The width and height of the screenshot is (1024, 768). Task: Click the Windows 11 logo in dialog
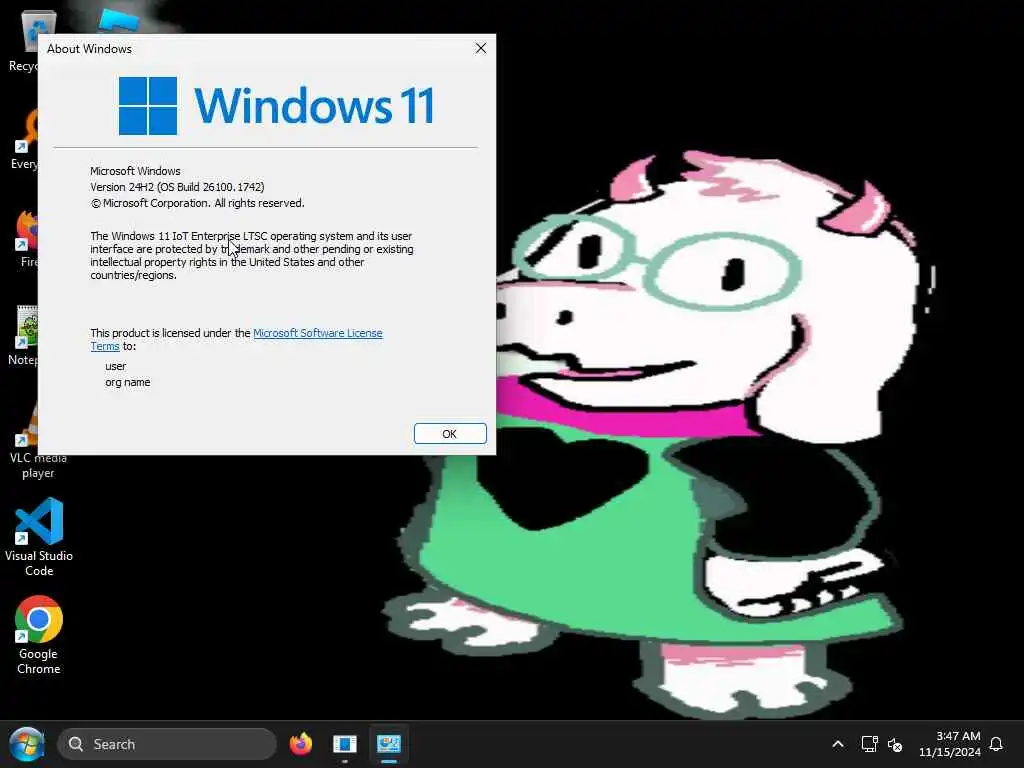(276, 105)
